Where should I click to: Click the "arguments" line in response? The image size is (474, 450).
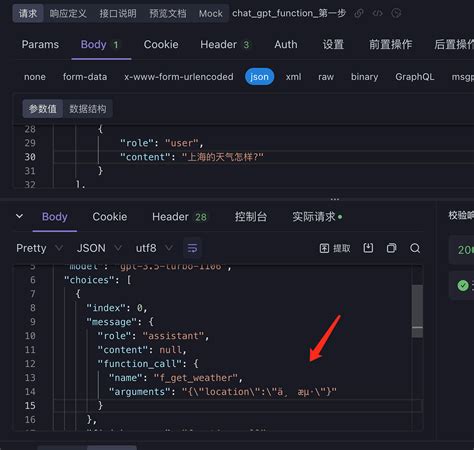pos(223,392)
